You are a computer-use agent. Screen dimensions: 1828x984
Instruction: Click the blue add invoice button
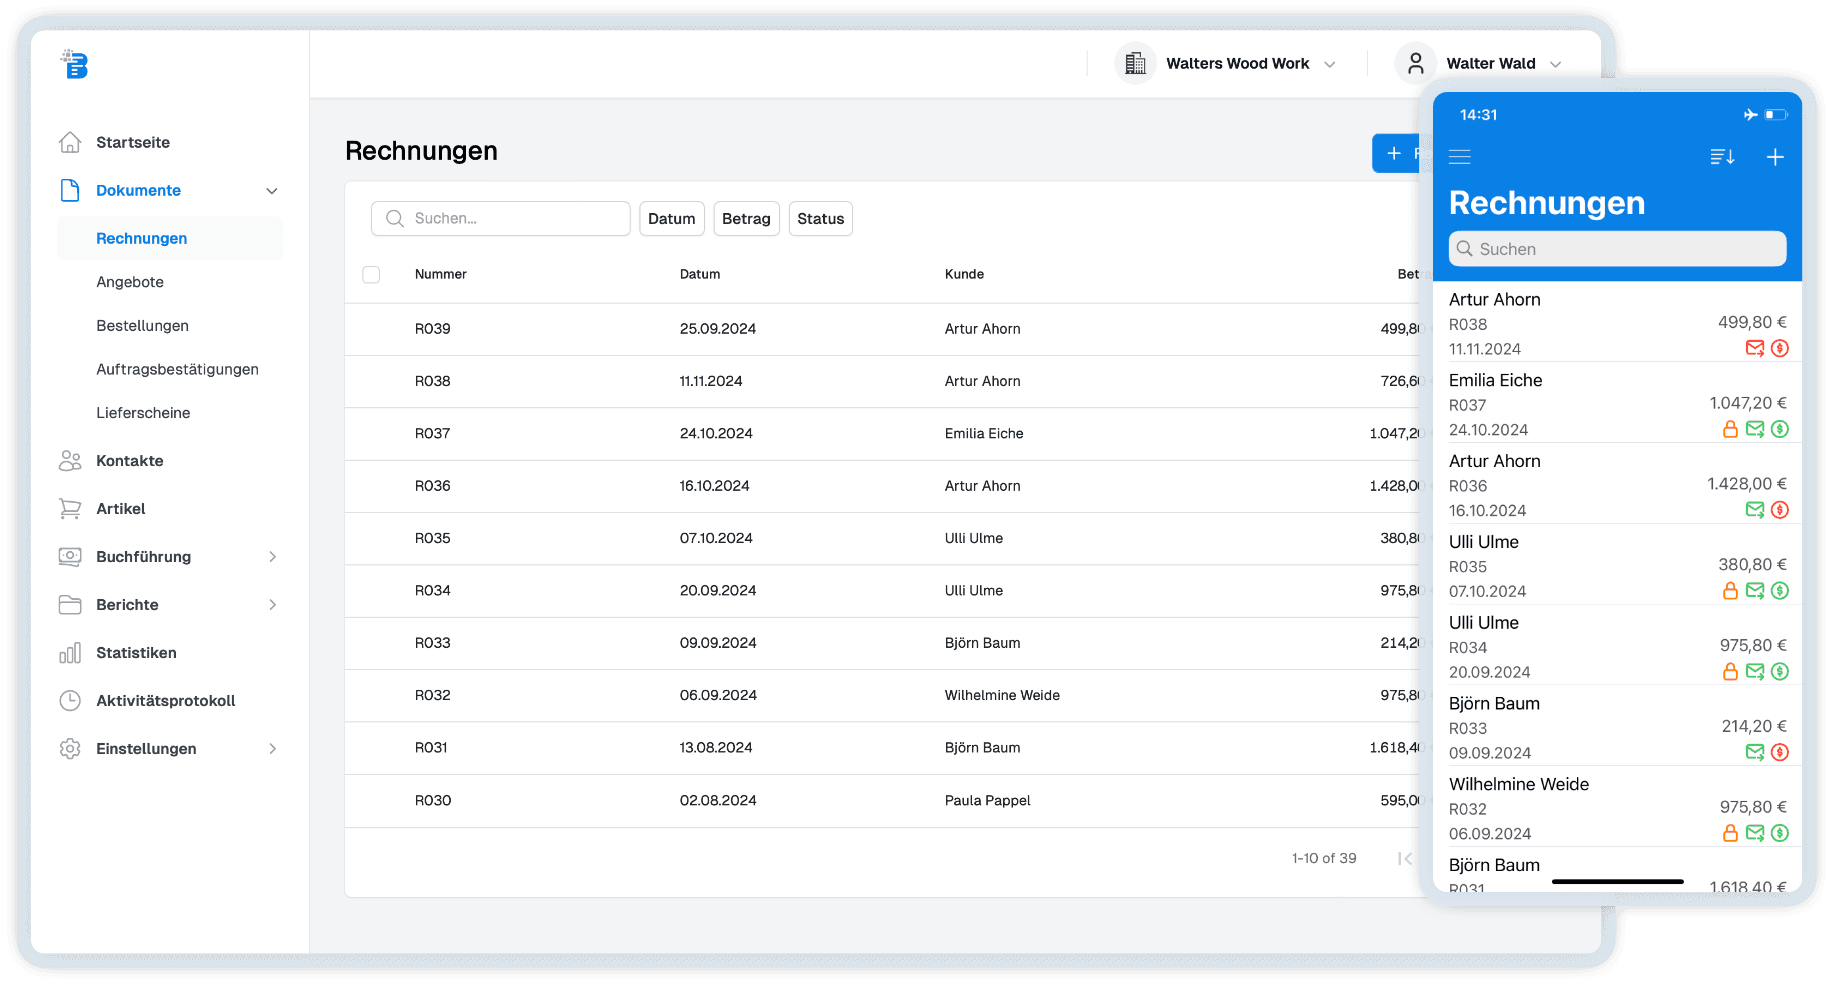(1396, 153)
